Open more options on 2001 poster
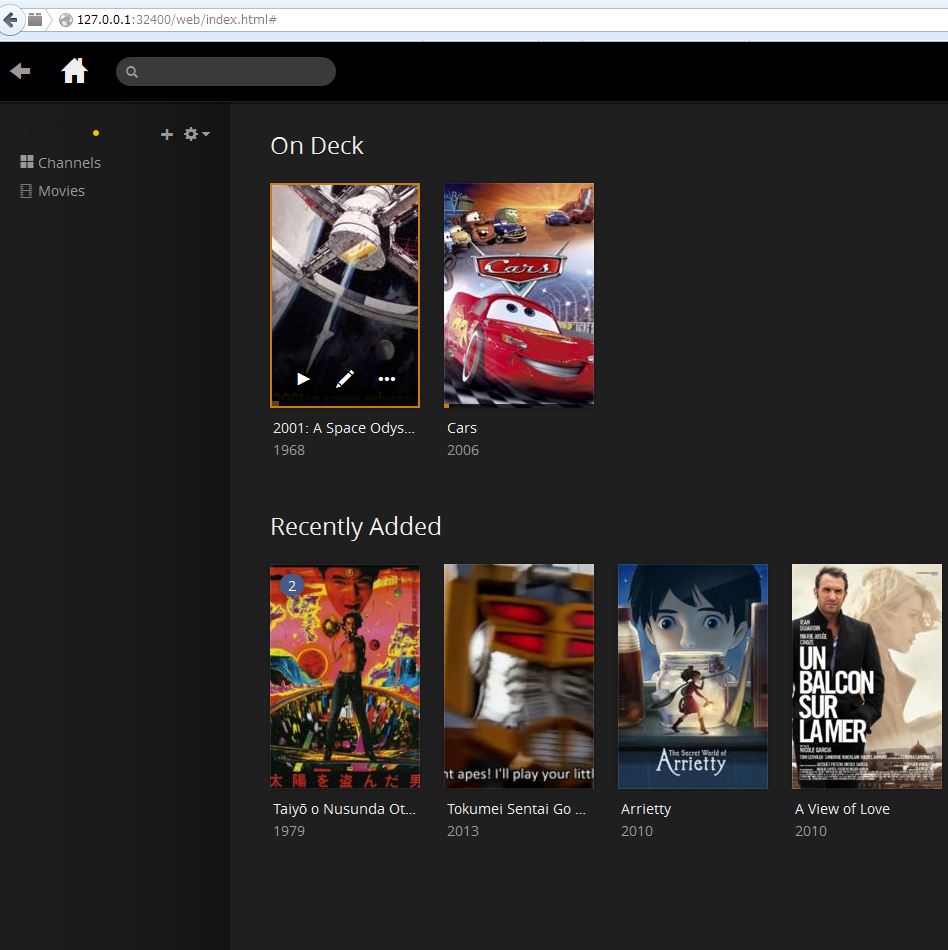Screen dimensions: 948x950 coord(387,379)
